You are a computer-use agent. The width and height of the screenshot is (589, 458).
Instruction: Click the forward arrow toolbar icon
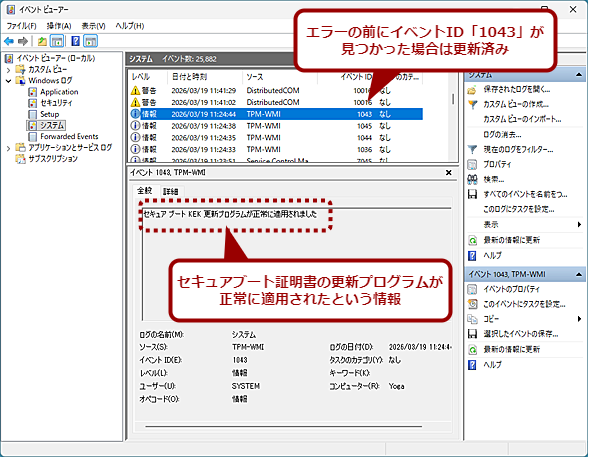coord(23,41)
